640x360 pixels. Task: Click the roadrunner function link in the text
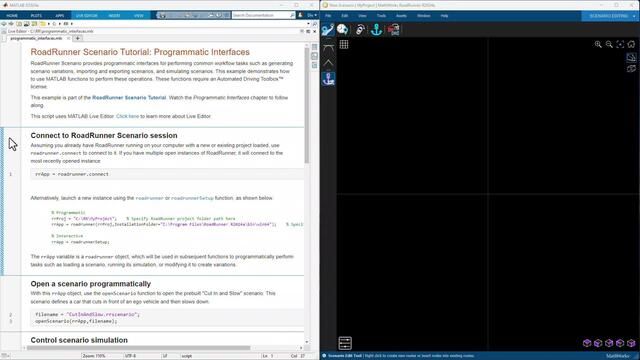(x=149, y=198)
